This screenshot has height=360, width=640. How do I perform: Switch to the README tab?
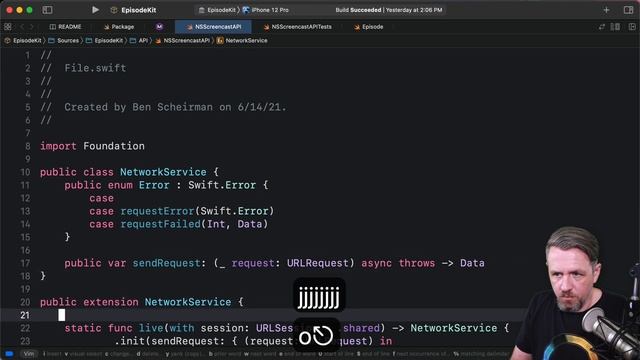coord(65,27)
